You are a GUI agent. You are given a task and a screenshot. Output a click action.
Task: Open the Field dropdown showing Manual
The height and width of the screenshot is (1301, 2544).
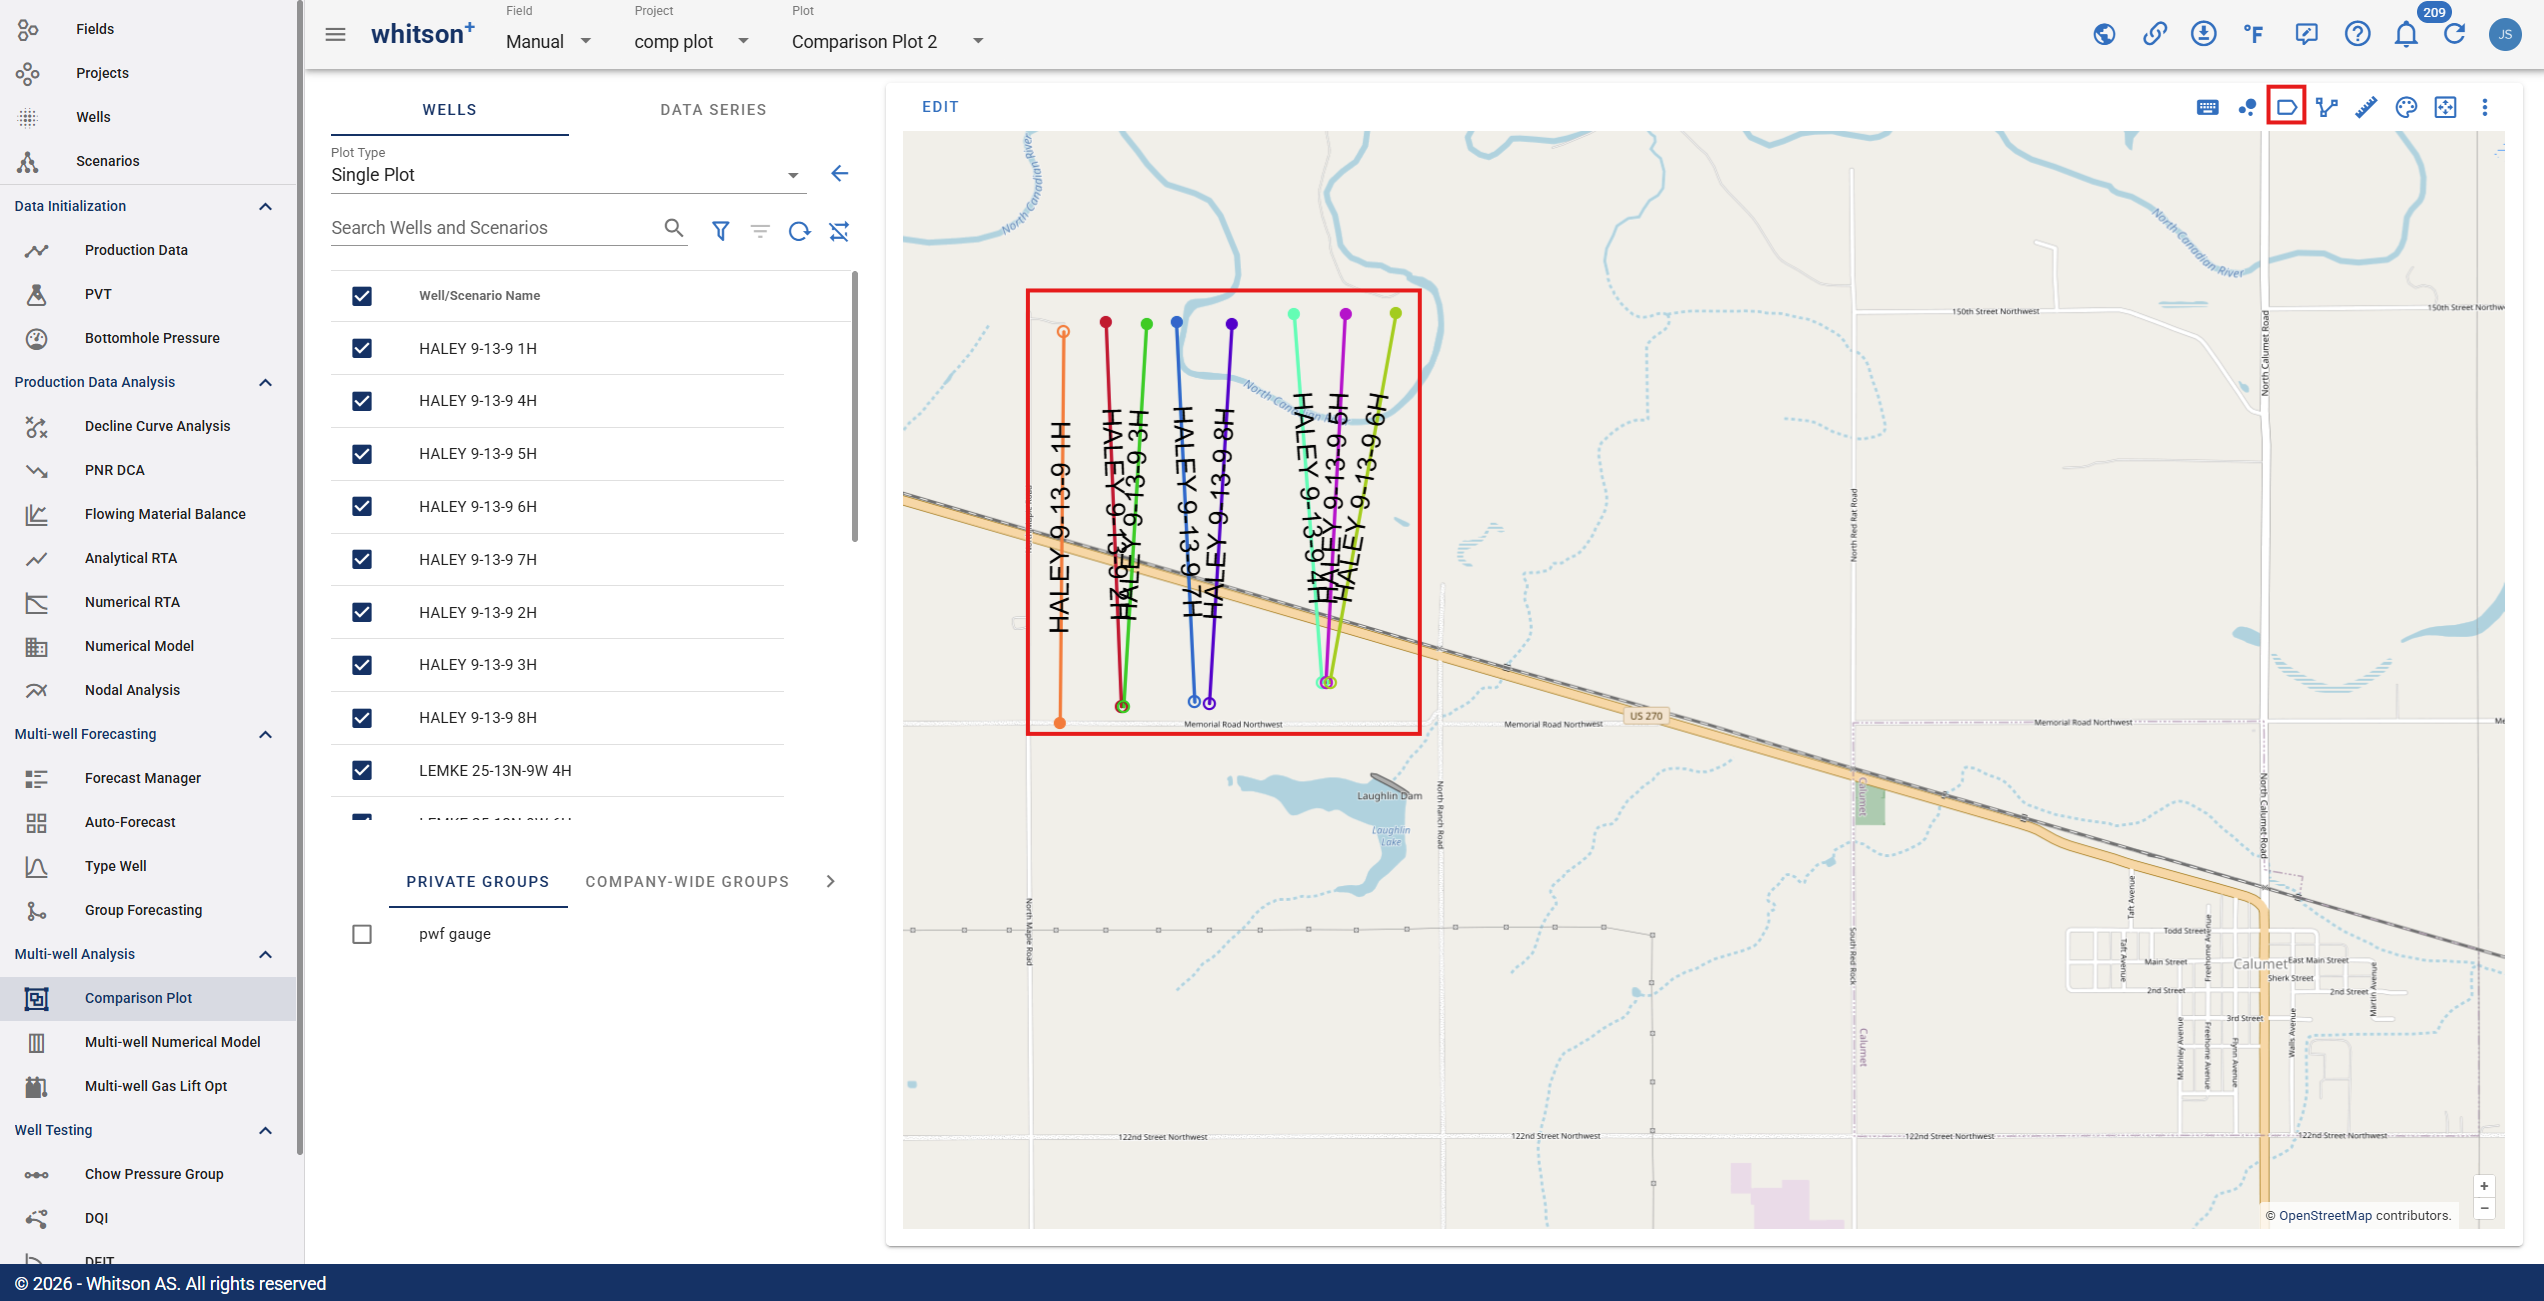point(548,41)
